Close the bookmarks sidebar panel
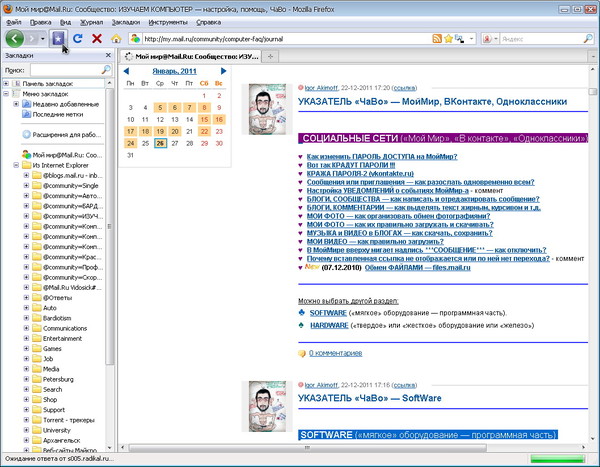This screenshot has width=600, height=467. (x=108, y=56)
